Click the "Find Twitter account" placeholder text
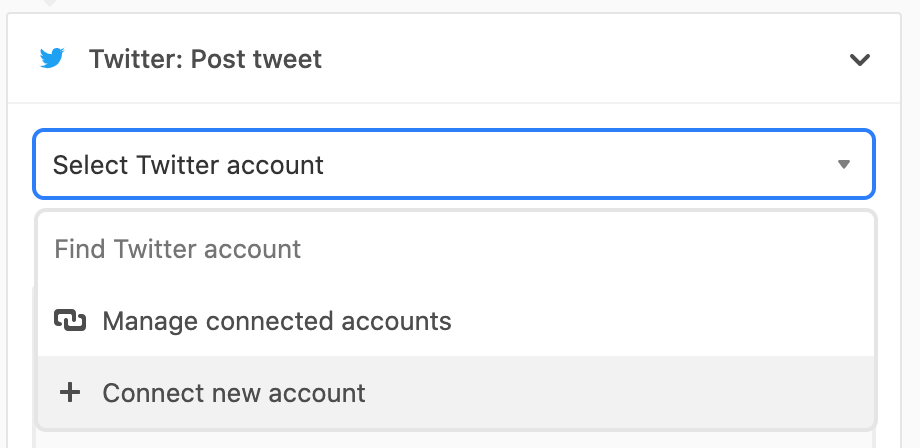Screen dimensions: 920x448 [178, 248]
